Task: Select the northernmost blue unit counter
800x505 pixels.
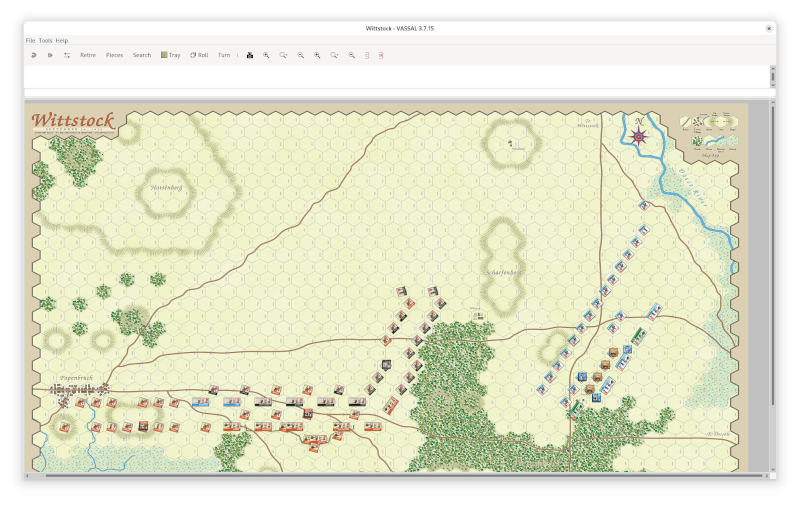Action: (644, 206)
